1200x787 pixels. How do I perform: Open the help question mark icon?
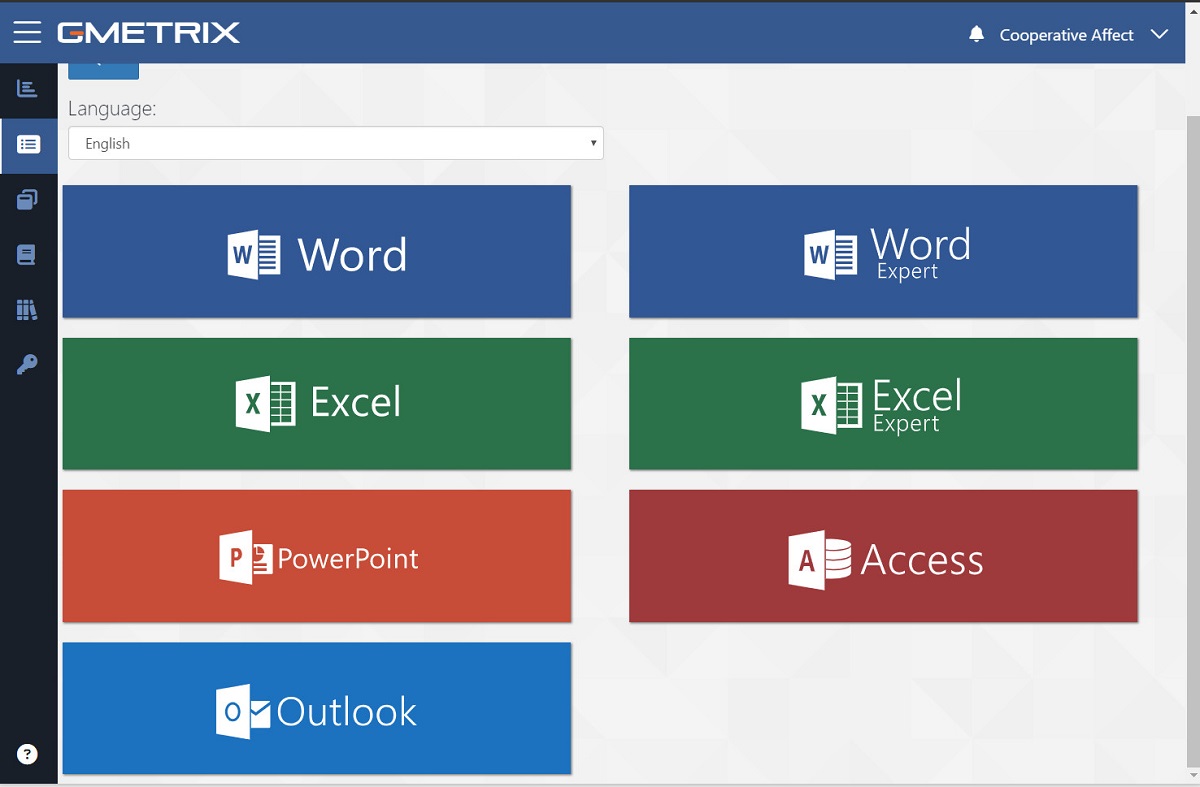click(27, 754)
